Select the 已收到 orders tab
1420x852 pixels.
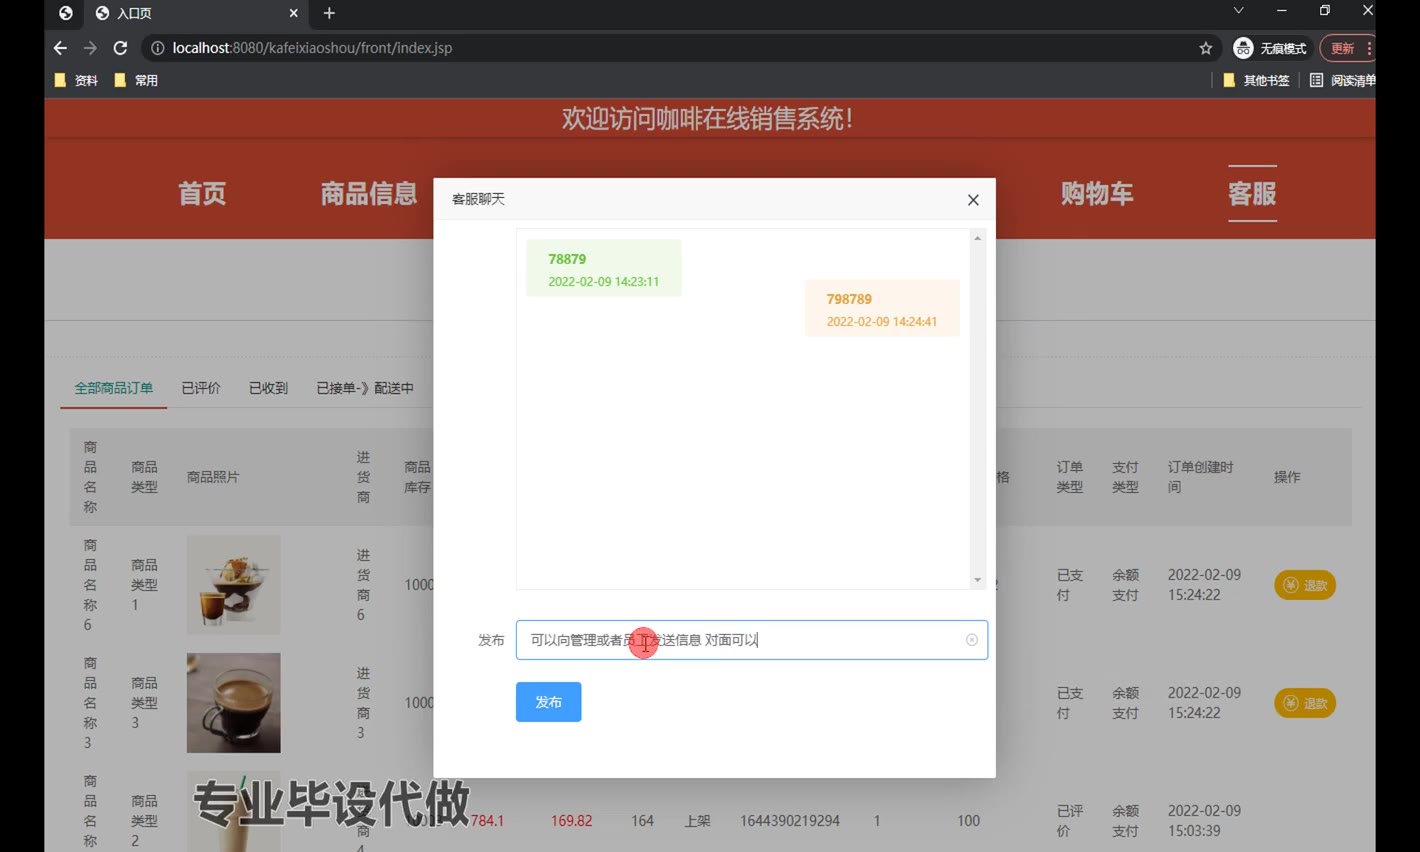[268, 388]
